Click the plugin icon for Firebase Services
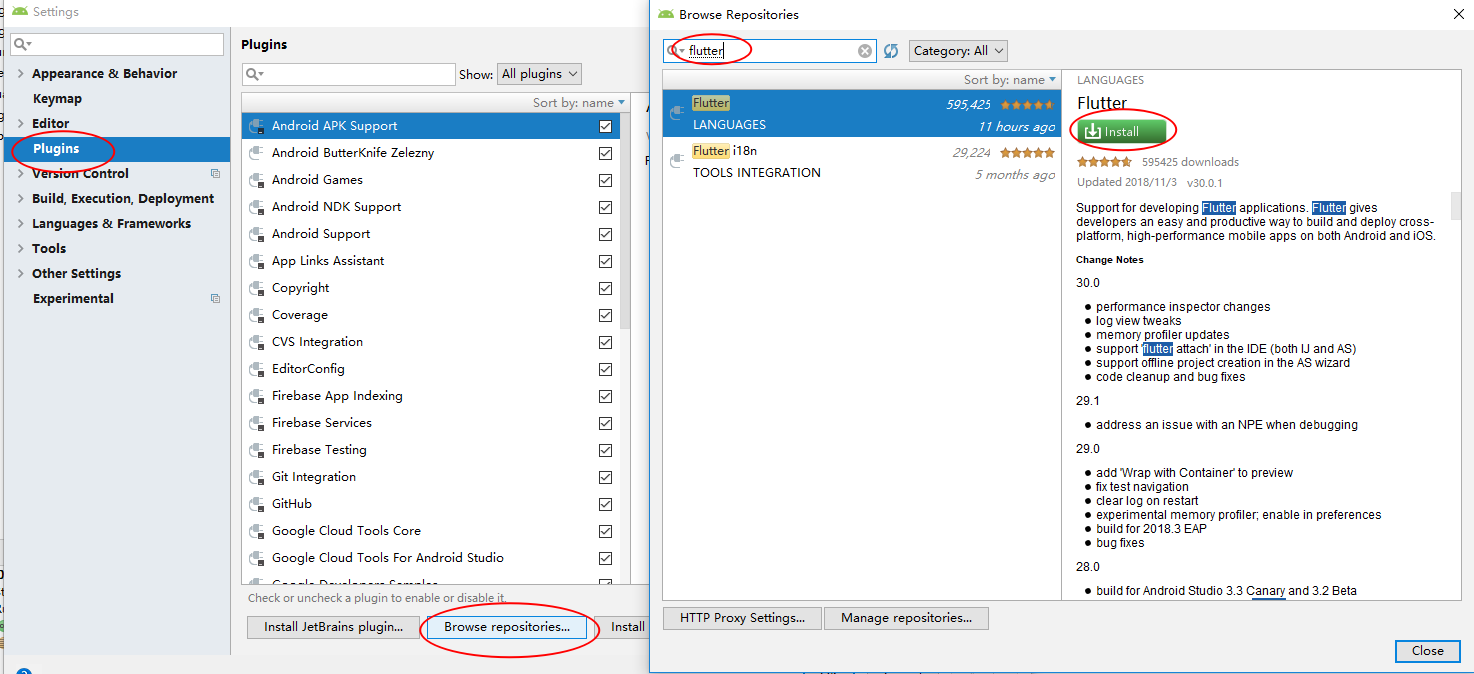 (257, 423)
